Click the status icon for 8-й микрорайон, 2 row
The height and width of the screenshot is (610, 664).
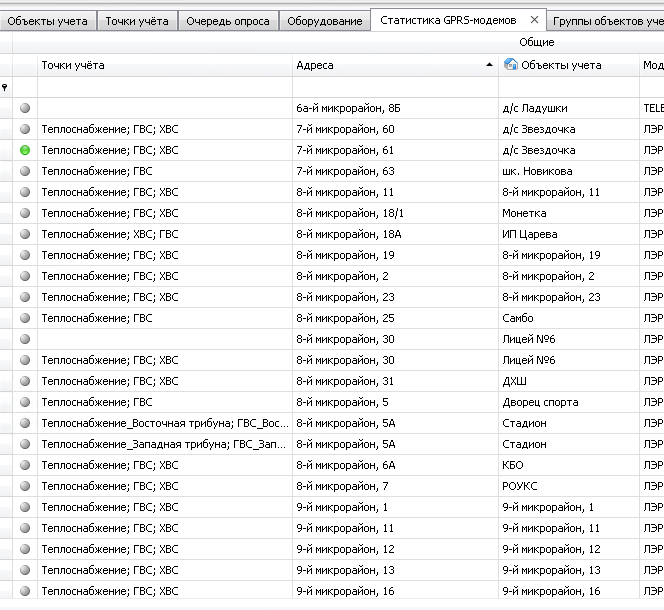coord(25,276)
